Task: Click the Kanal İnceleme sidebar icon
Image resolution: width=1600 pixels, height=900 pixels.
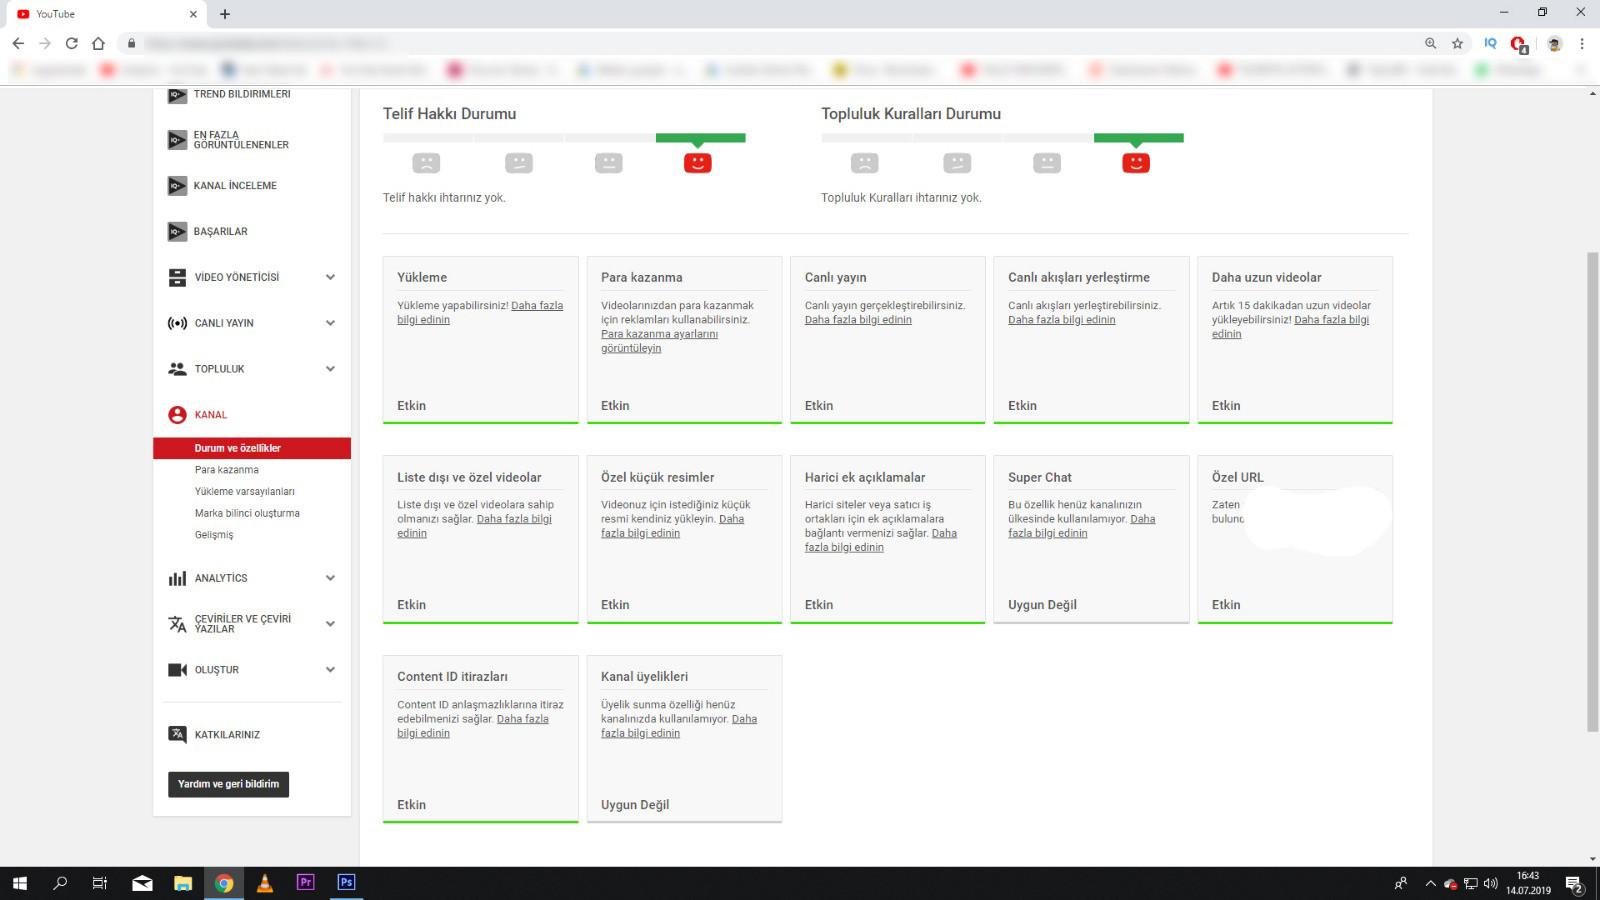Action: (177, 186)
